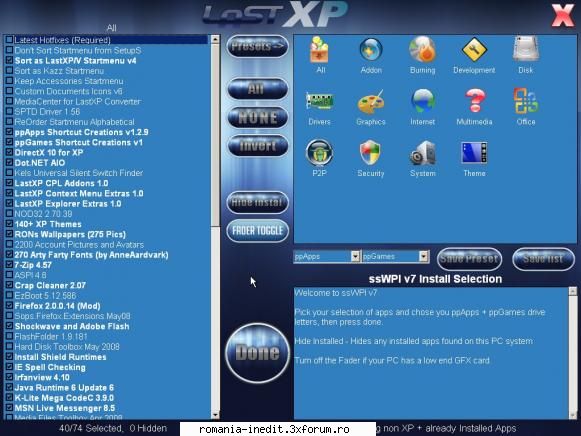Select IE Spell Checking entry
Image resolution: width=581 pixels, height=436 pixels.
point(50,367)
